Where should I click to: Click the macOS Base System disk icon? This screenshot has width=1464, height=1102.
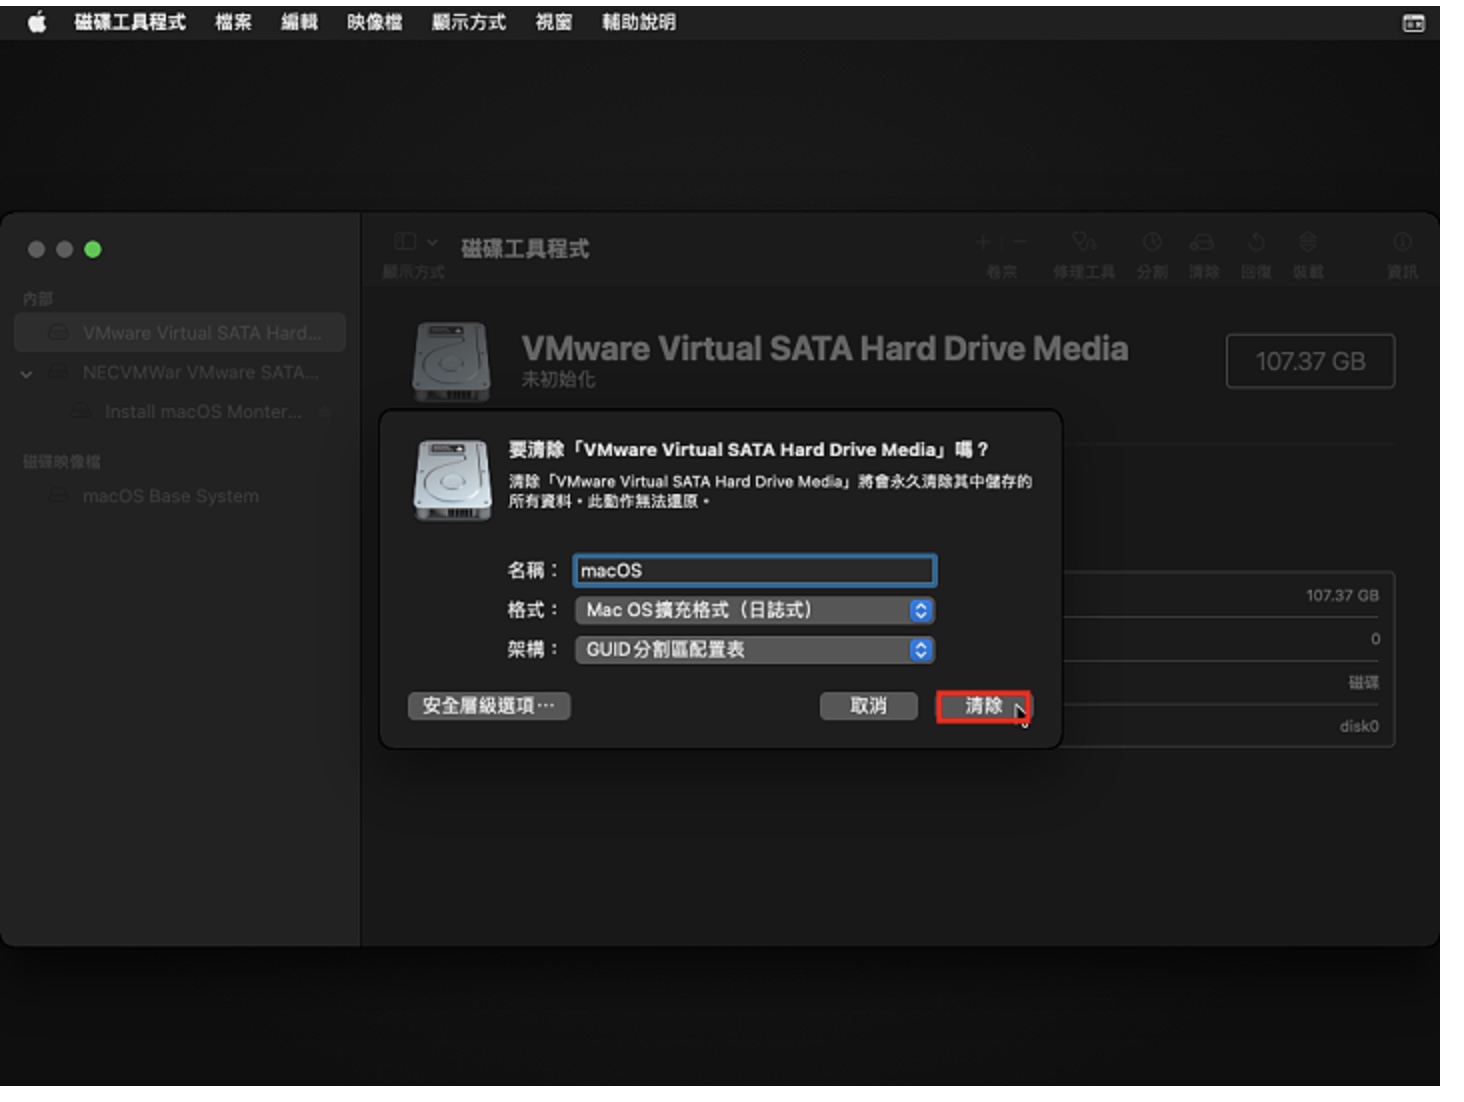point(60,496)
